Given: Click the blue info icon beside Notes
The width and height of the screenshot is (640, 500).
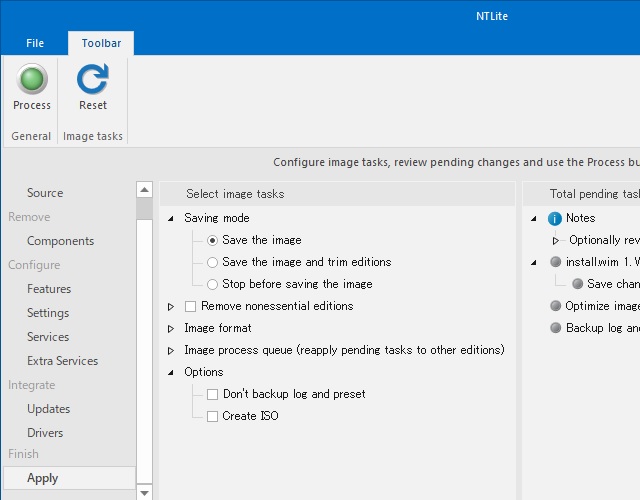Looking at the screenshot, I should tap(555, 219).
